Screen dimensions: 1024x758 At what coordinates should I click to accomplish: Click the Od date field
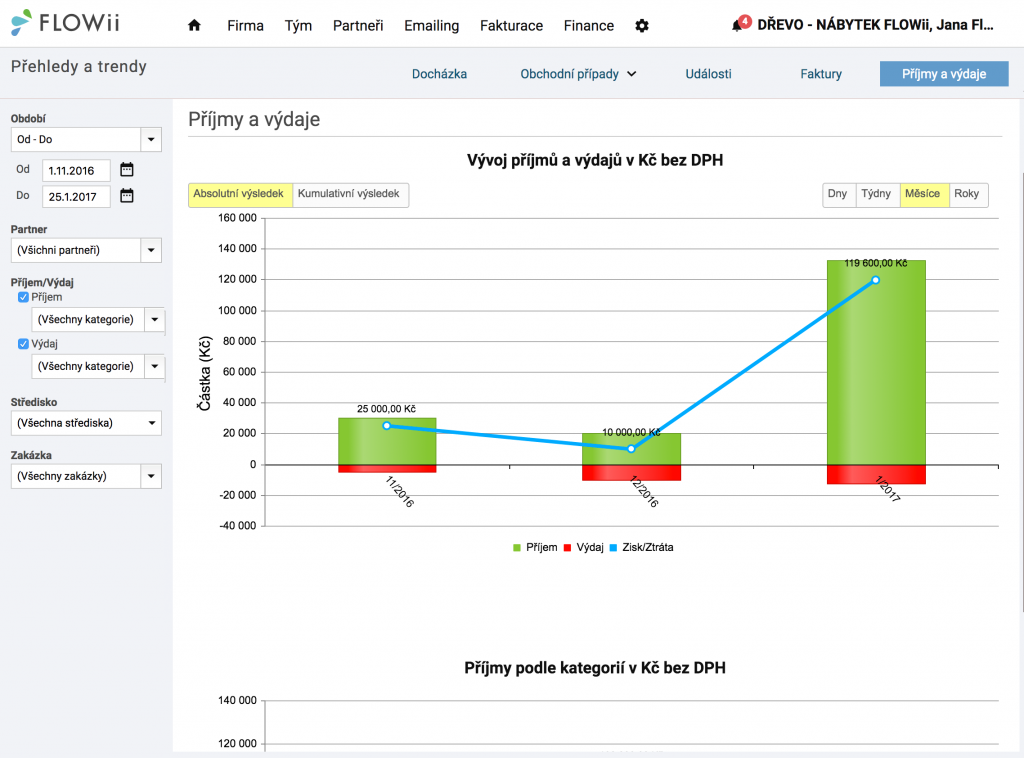pos(76,170)
